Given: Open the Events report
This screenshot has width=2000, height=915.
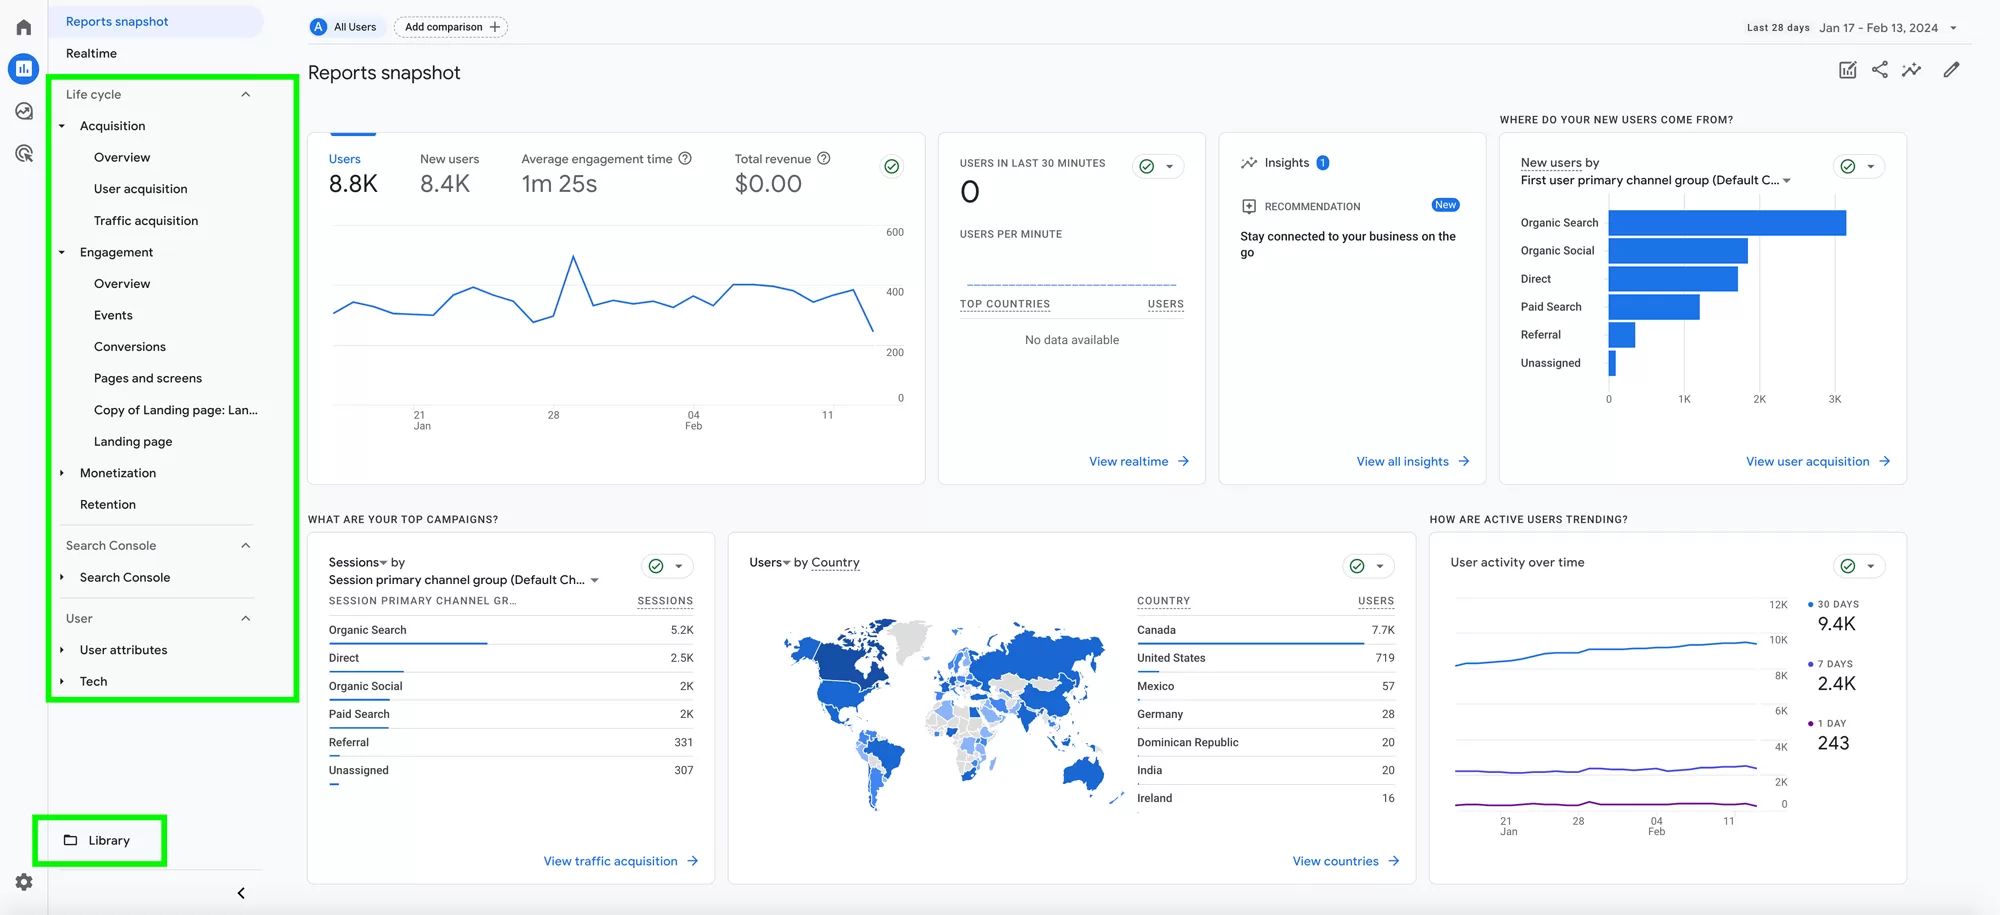Looking at the screenshot, I should pos(113,315).
